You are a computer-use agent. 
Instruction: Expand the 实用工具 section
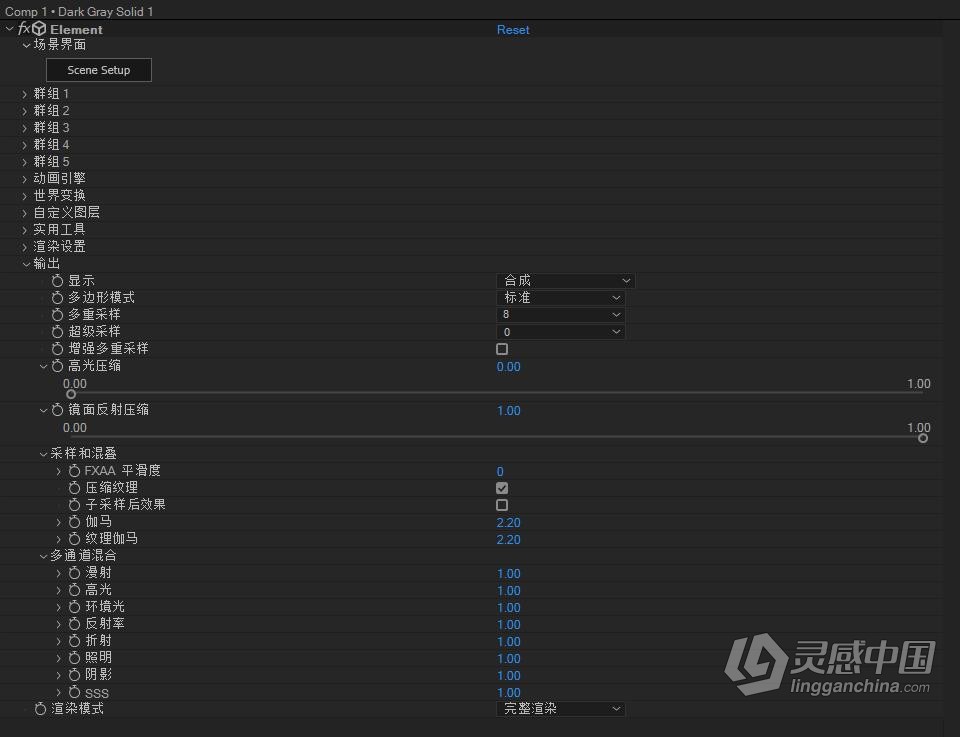(24, 230)
